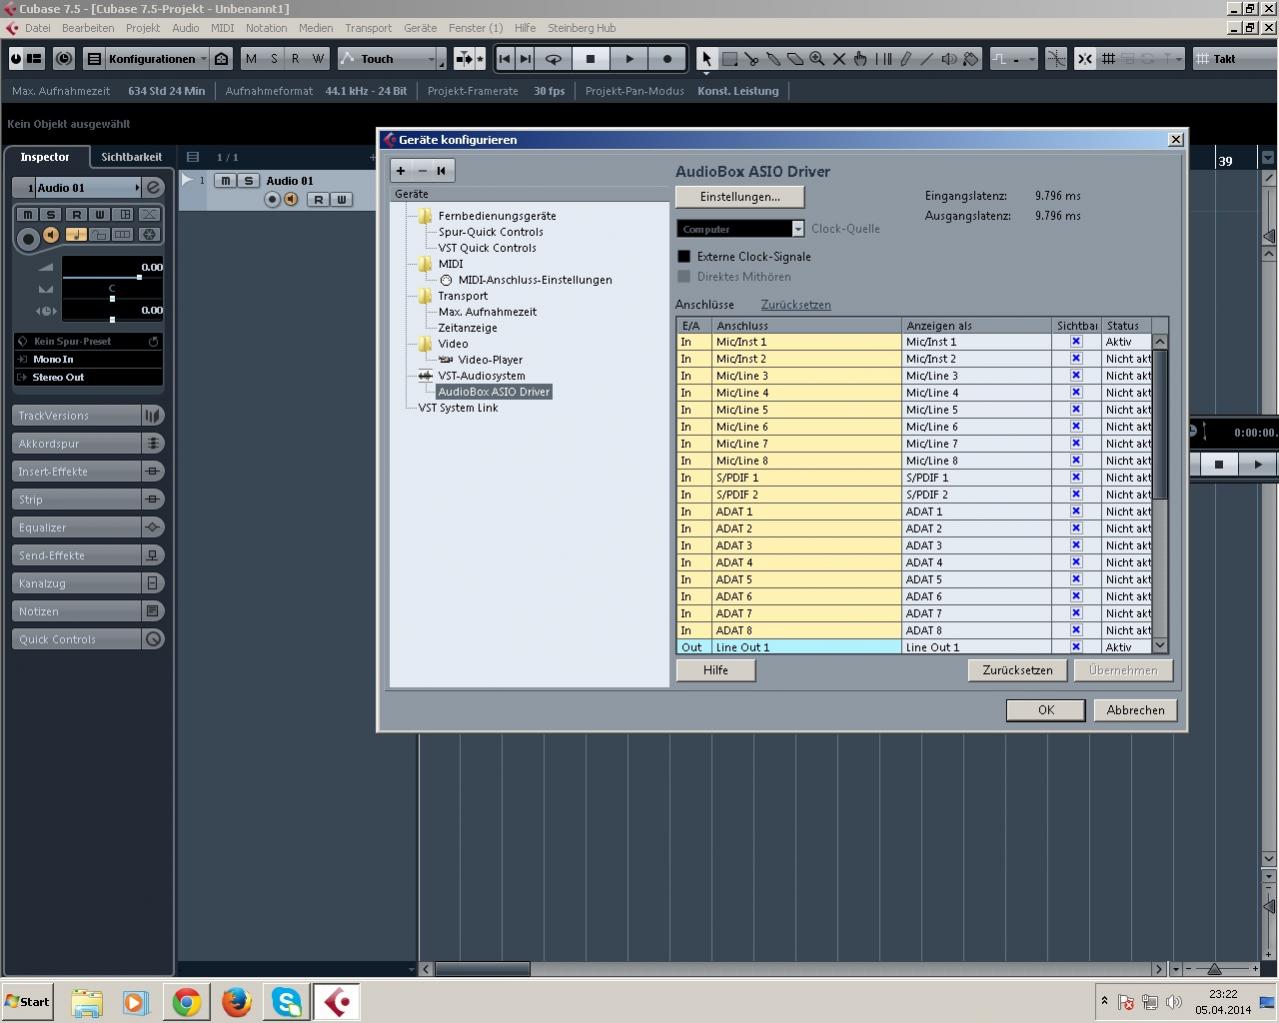Expand the Send-Effekte inspector section
1279x1023 pixels.
pyautogui.click(x=76, y=555)
